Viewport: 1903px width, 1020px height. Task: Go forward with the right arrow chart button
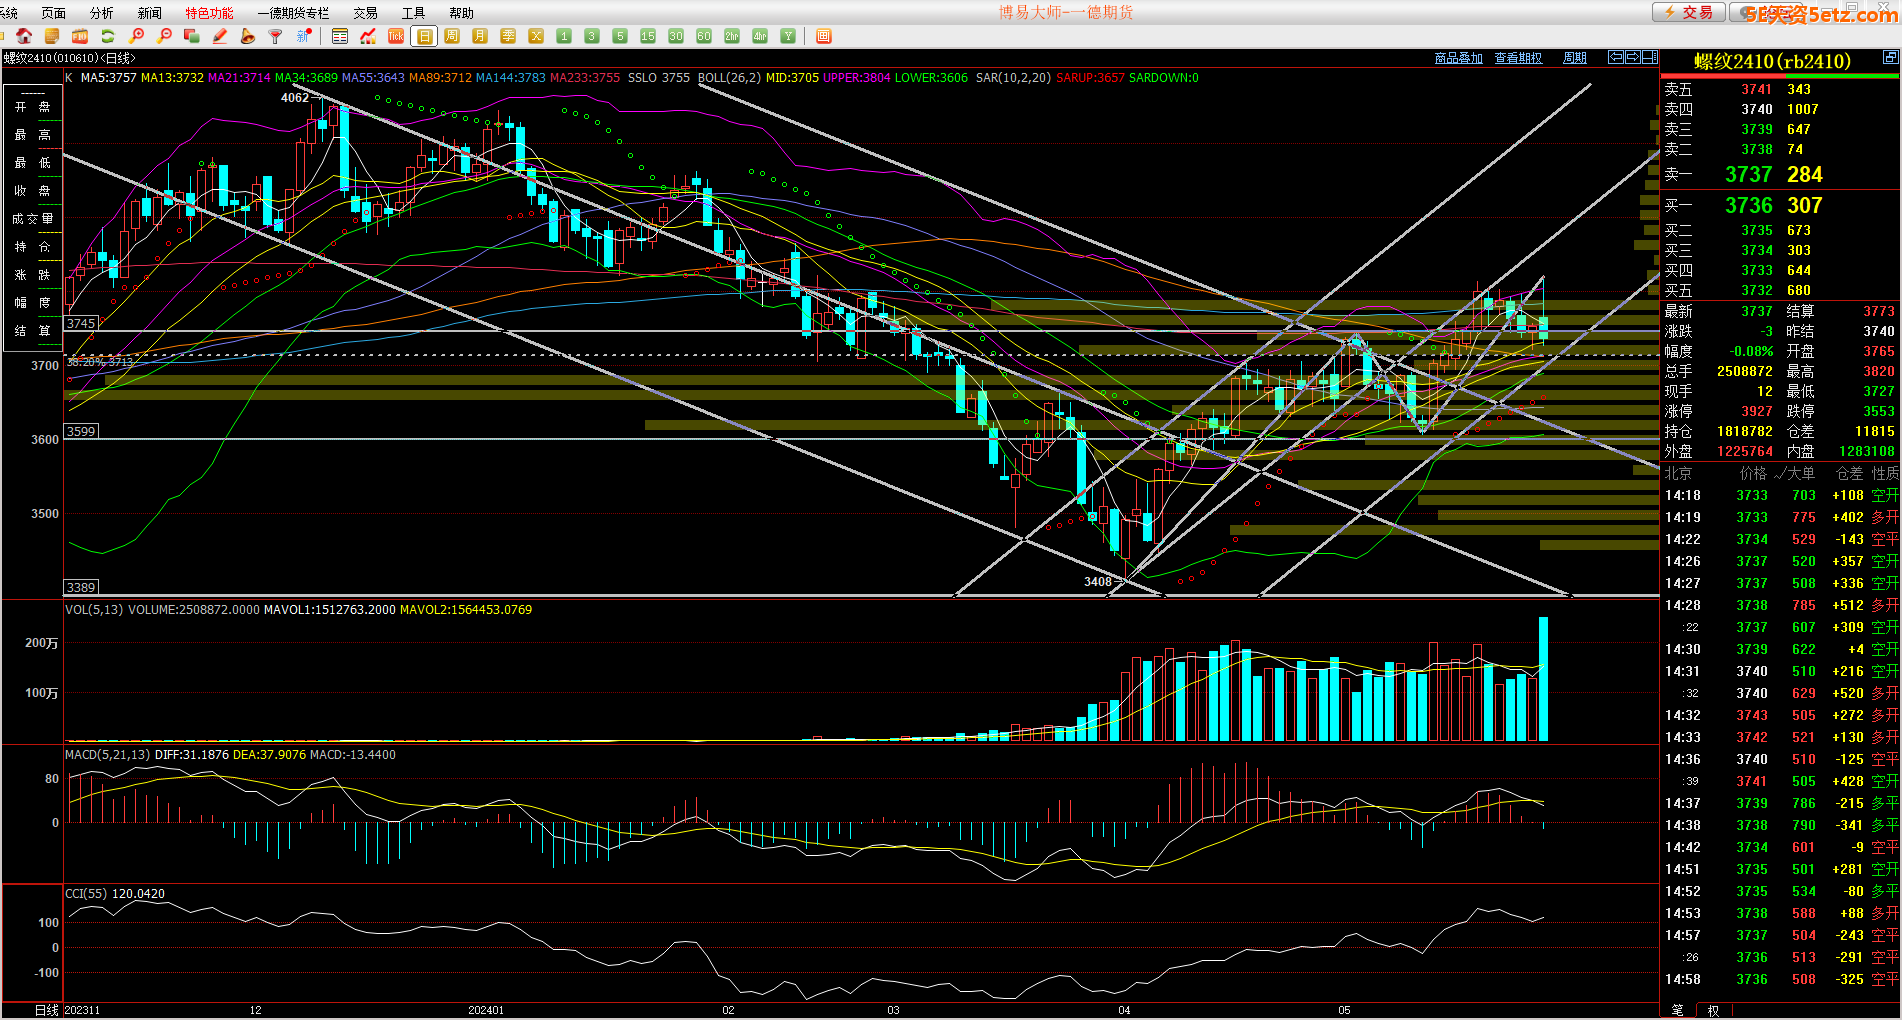[1632, 57]
